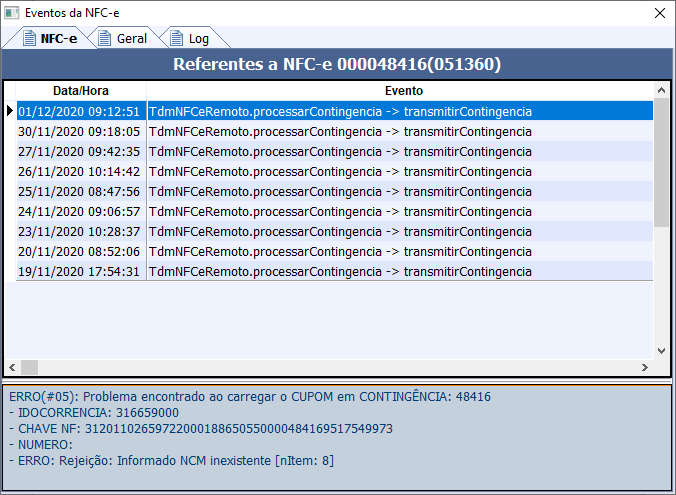Click the vertical scrollbar up arrow
The height and width of the screenshot is (495, 676).
[x=661, y=90]
